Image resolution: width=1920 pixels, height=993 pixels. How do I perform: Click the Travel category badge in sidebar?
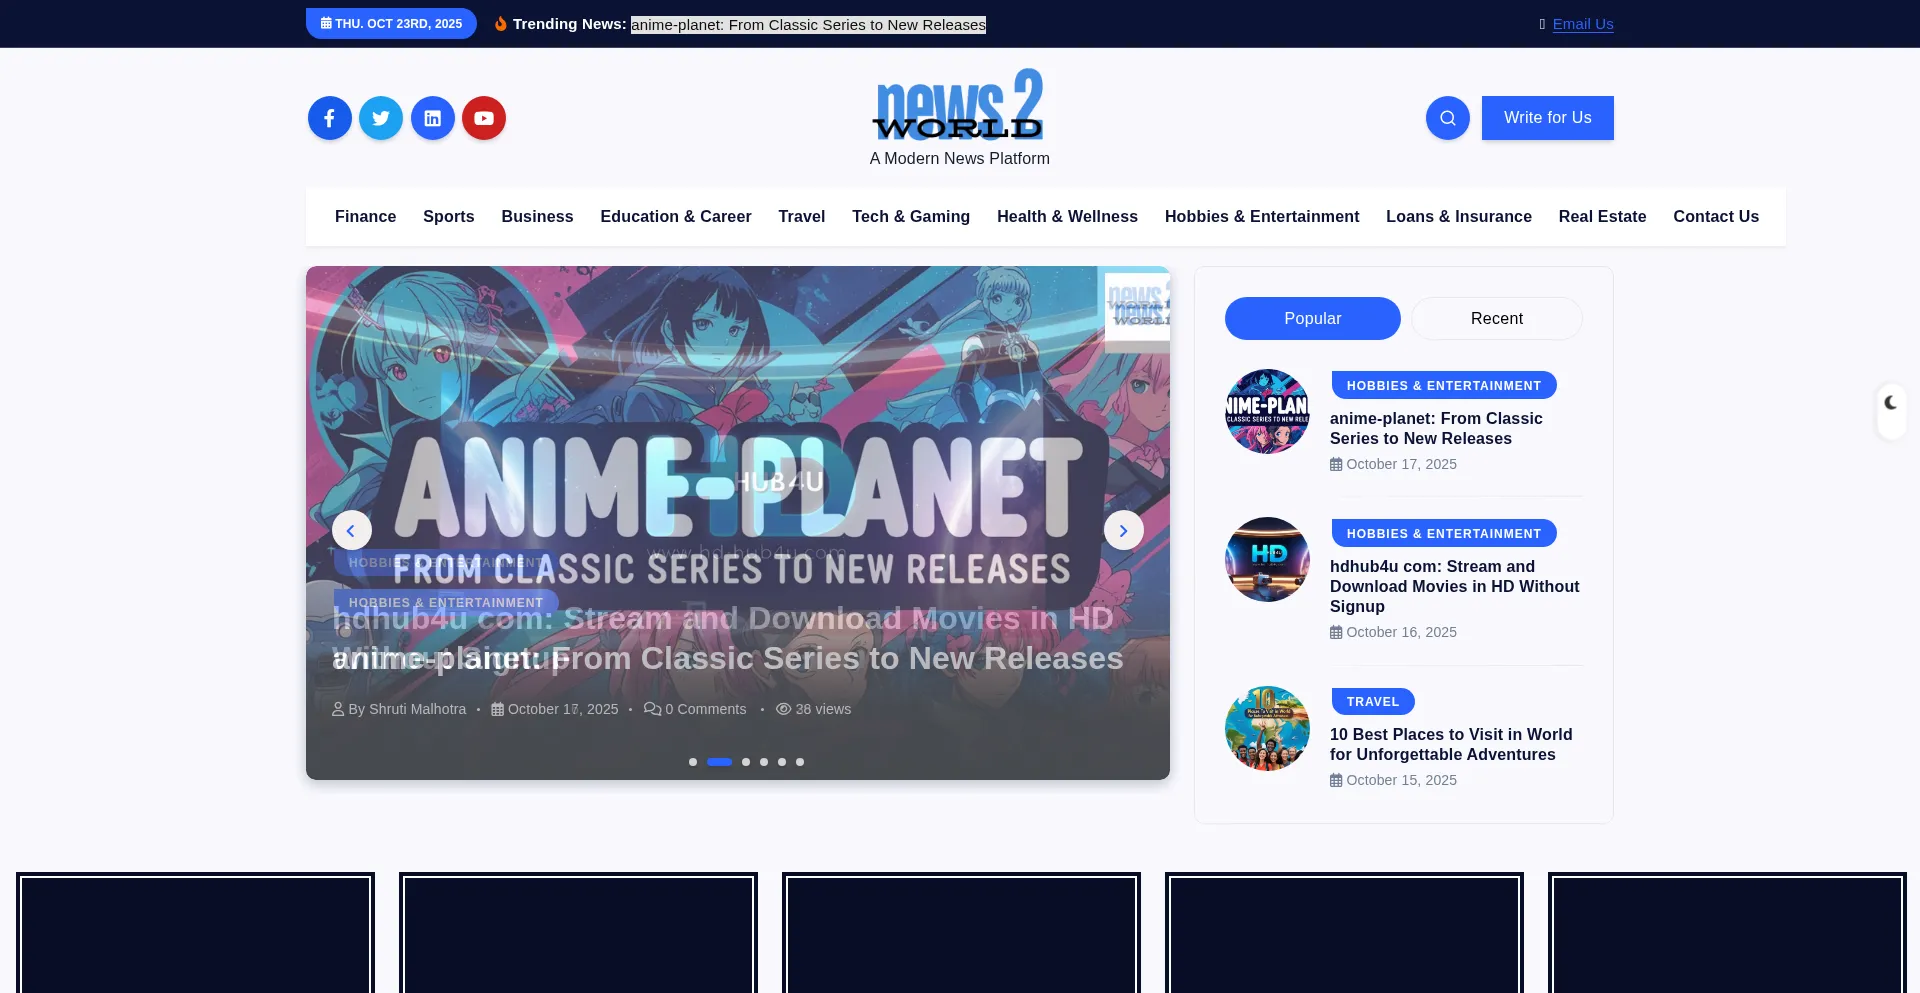(x=1372, y=702)
